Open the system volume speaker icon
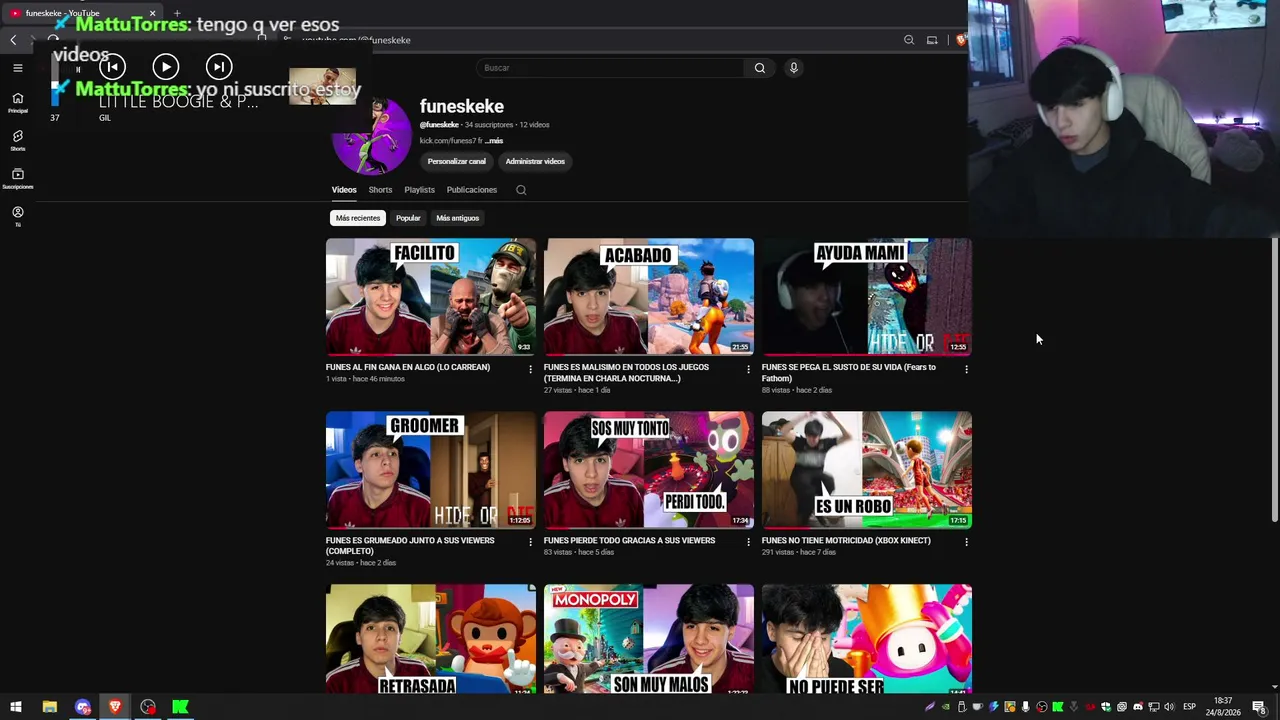The width and height of the screenshot is (1280, 720). coord(1169,707)
